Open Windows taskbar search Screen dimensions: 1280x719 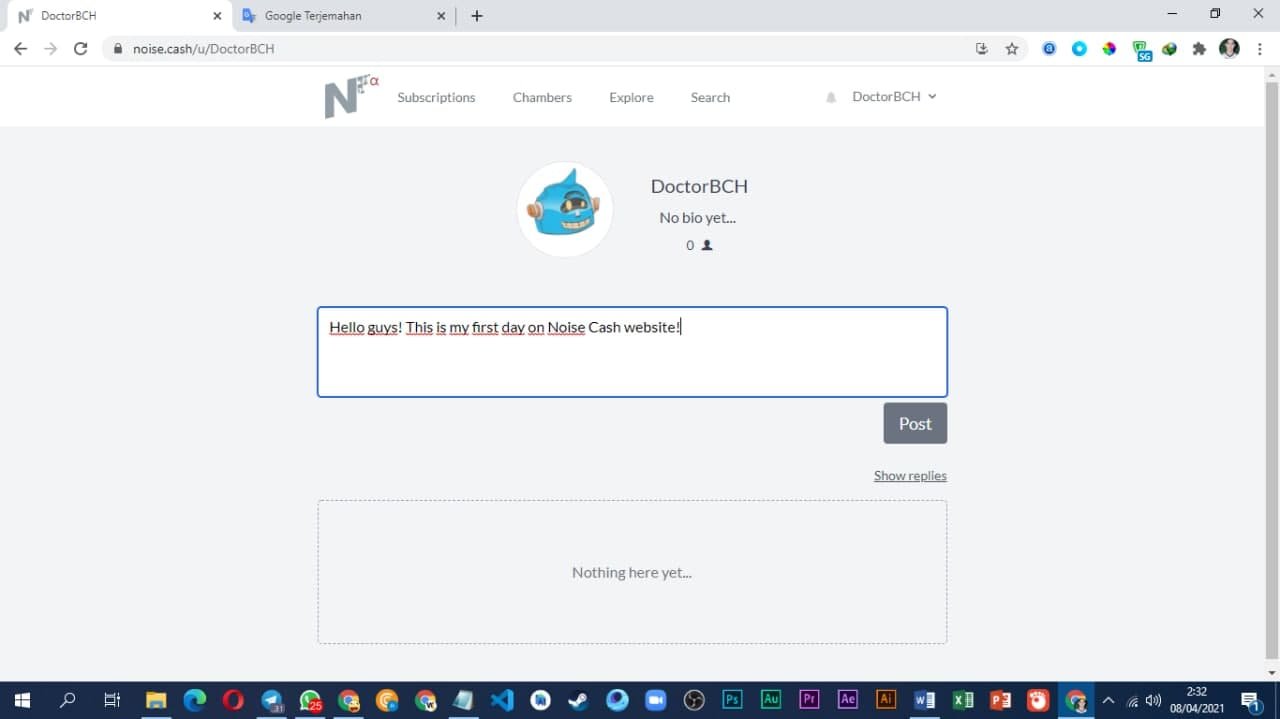(67, 700)
